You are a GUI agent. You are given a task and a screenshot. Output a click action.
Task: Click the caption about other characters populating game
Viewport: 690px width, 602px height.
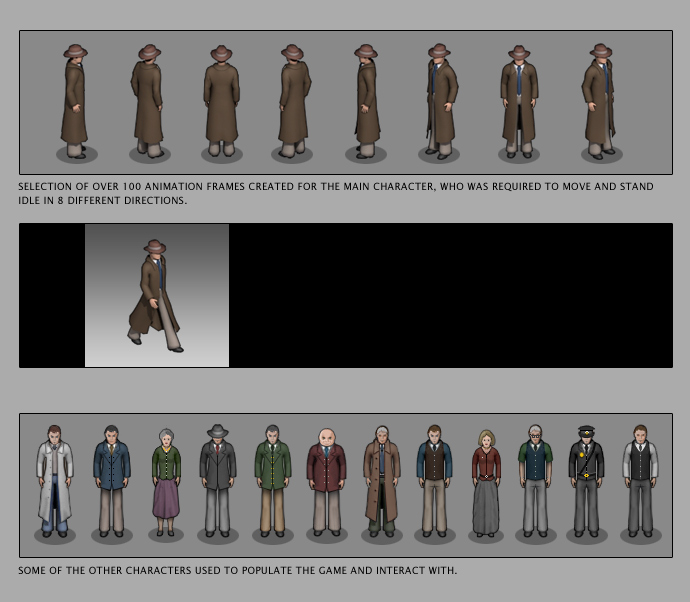237,570
